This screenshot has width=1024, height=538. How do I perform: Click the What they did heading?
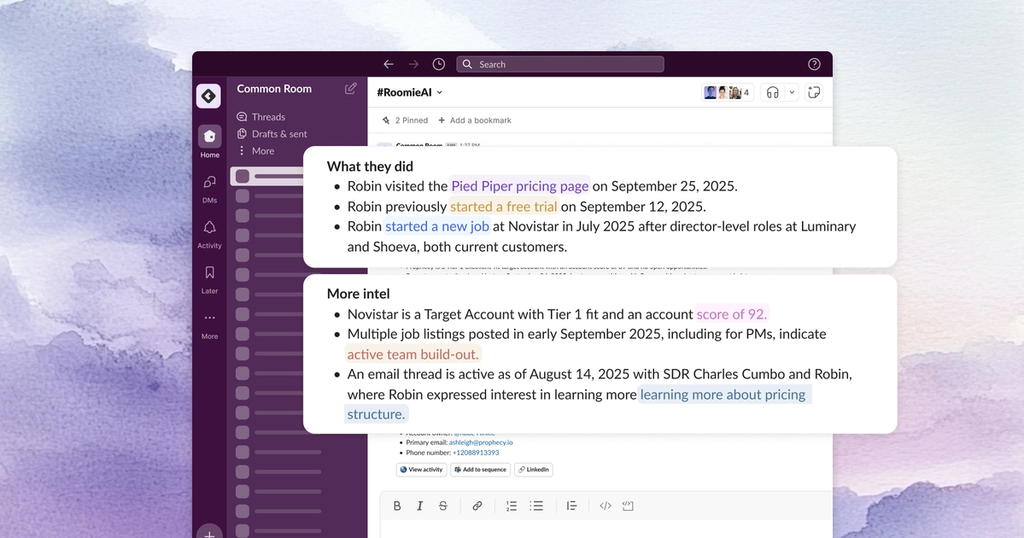pyautogui.click(x=370, y=166)
